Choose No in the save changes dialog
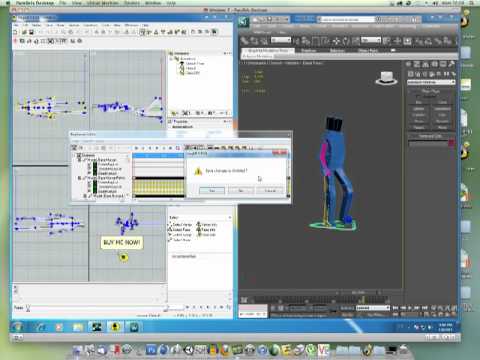 pyautogui.click(x=241, y=191)
